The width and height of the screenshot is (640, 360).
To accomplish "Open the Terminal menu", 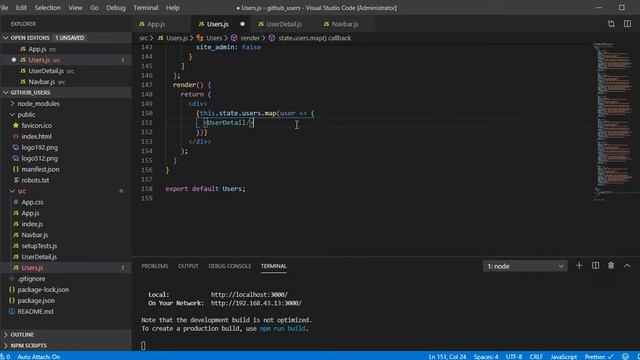I will pyautogui.click(x=146, y=8).
